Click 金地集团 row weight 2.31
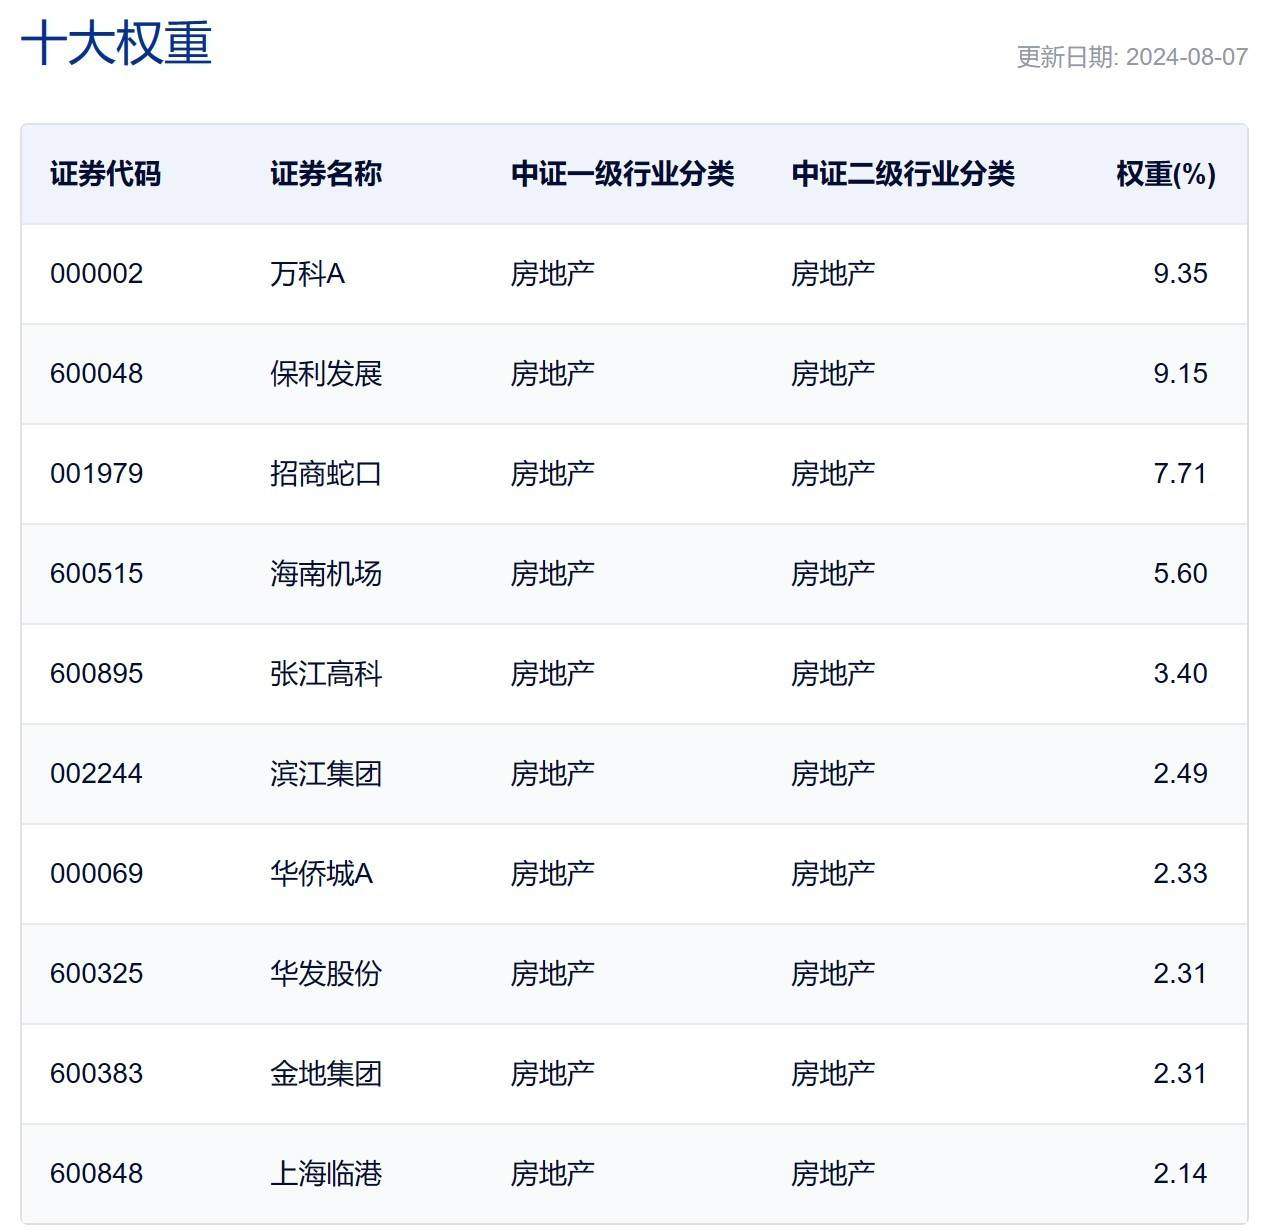1272x1232 pixels. (1180, 1074)
